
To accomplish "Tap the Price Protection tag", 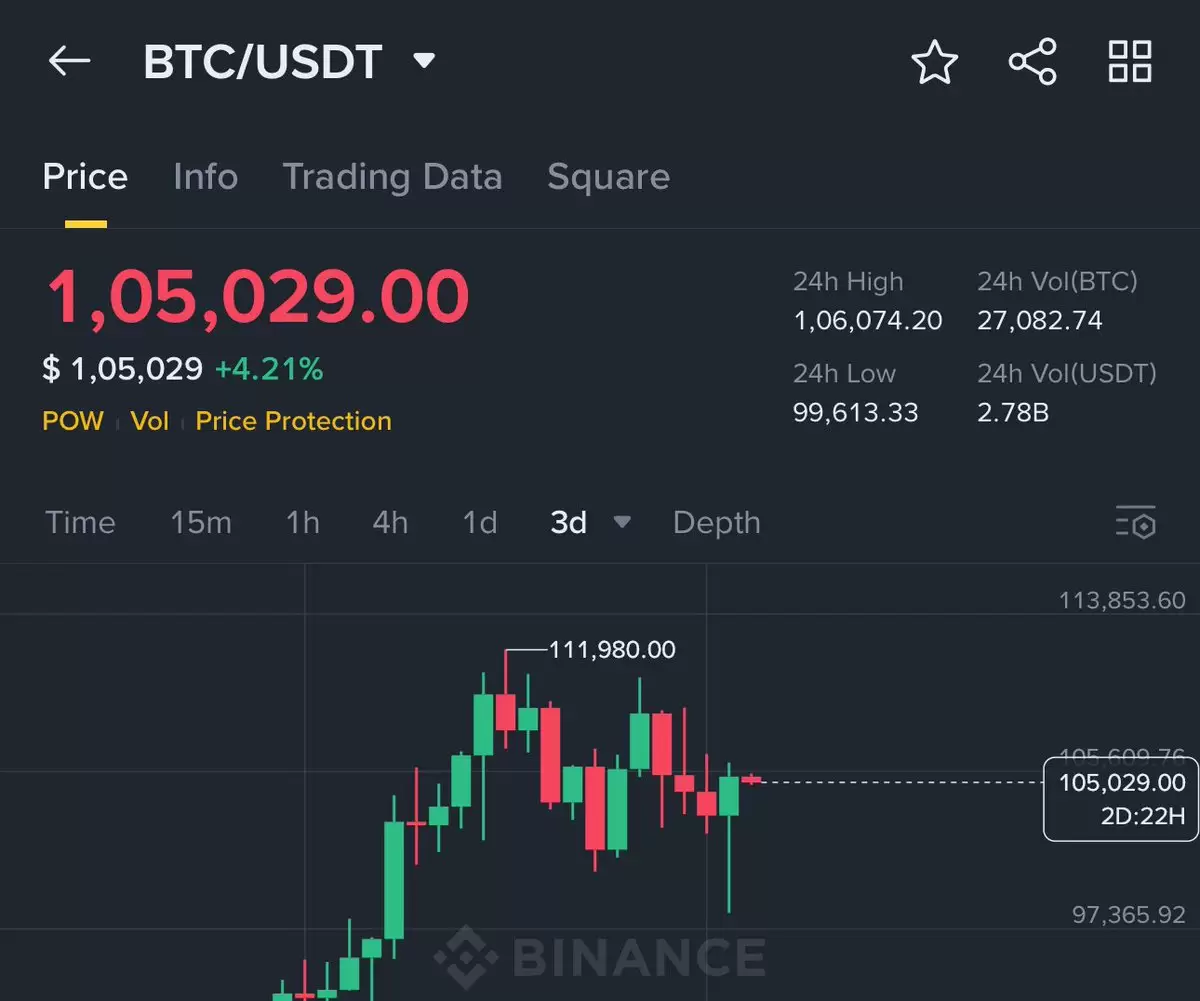I will pos(294,421).
